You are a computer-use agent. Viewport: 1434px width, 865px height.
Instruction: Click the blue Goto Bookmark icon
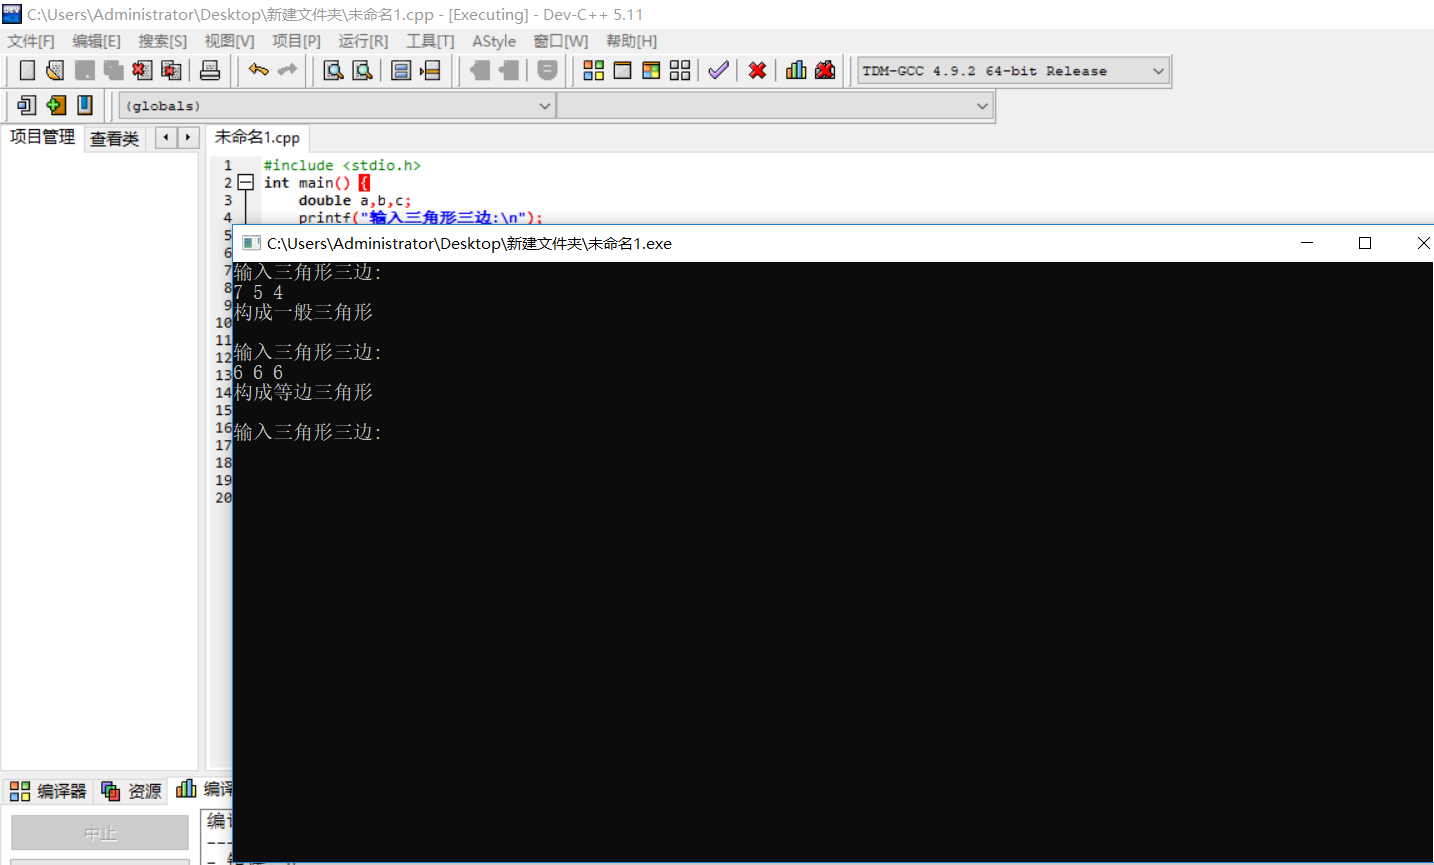point(85,105)
